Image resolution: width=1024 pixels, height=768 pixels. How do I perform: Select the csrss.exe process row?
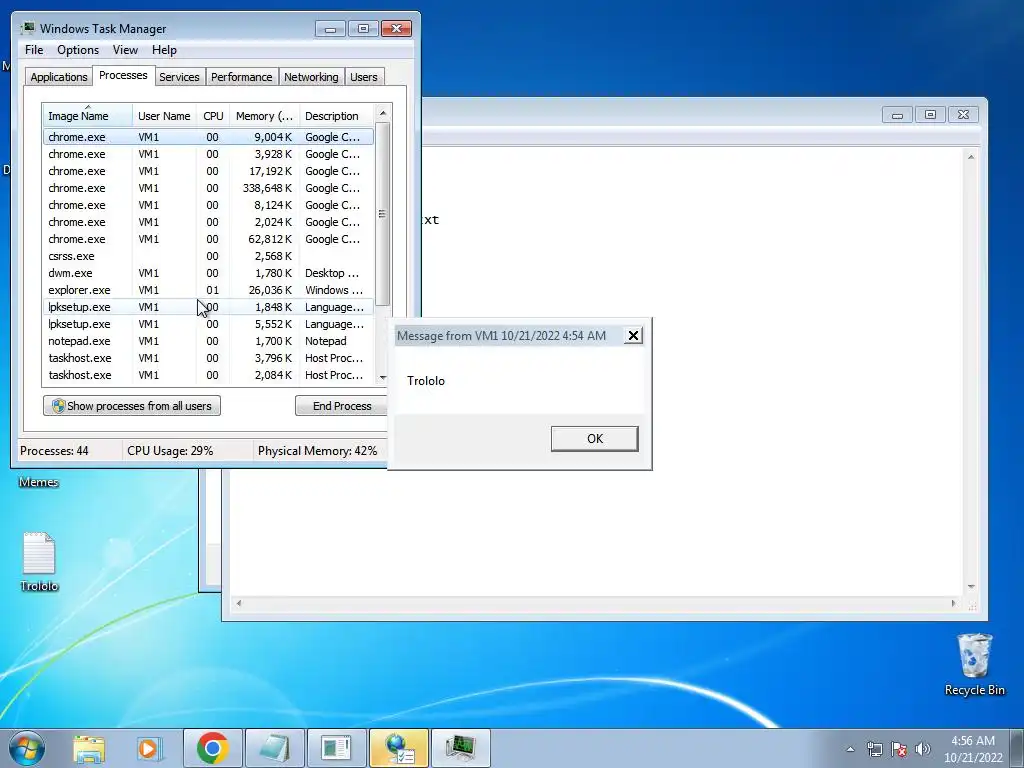coord(209,256)
